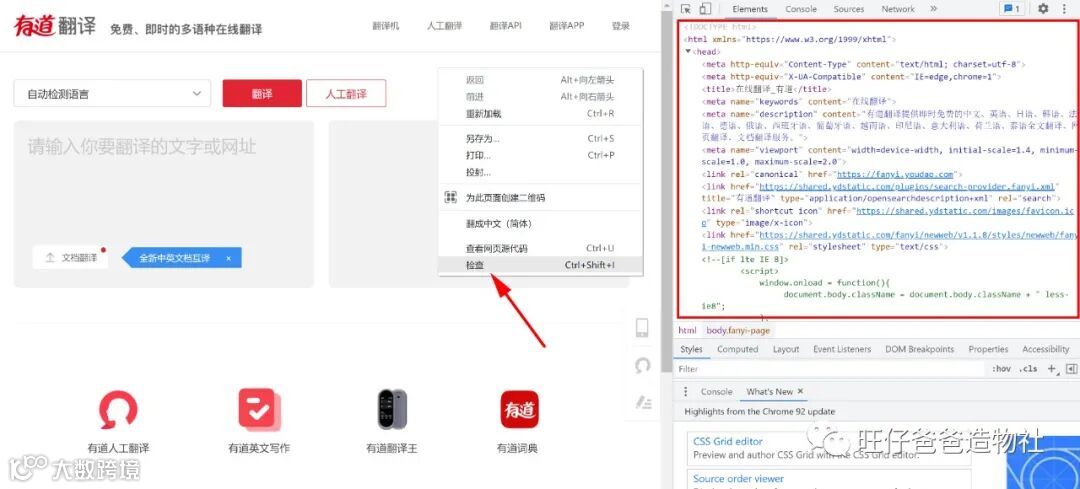Image resolution: width=1080 pixels, height=489 pixels.
Task: Select html in the DOM breadcrumb
Action: (687, 331)
